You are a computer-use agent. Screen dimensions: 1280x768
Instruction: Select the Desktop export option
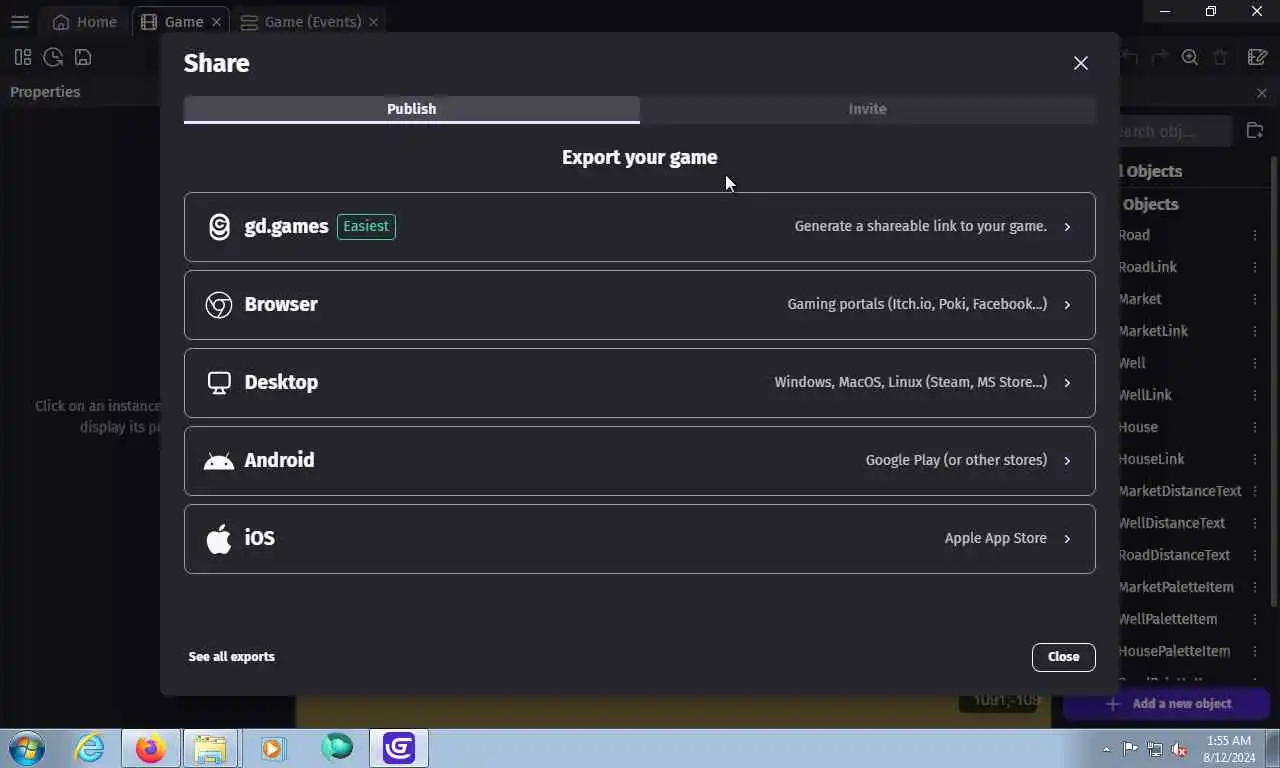(639, 383)
